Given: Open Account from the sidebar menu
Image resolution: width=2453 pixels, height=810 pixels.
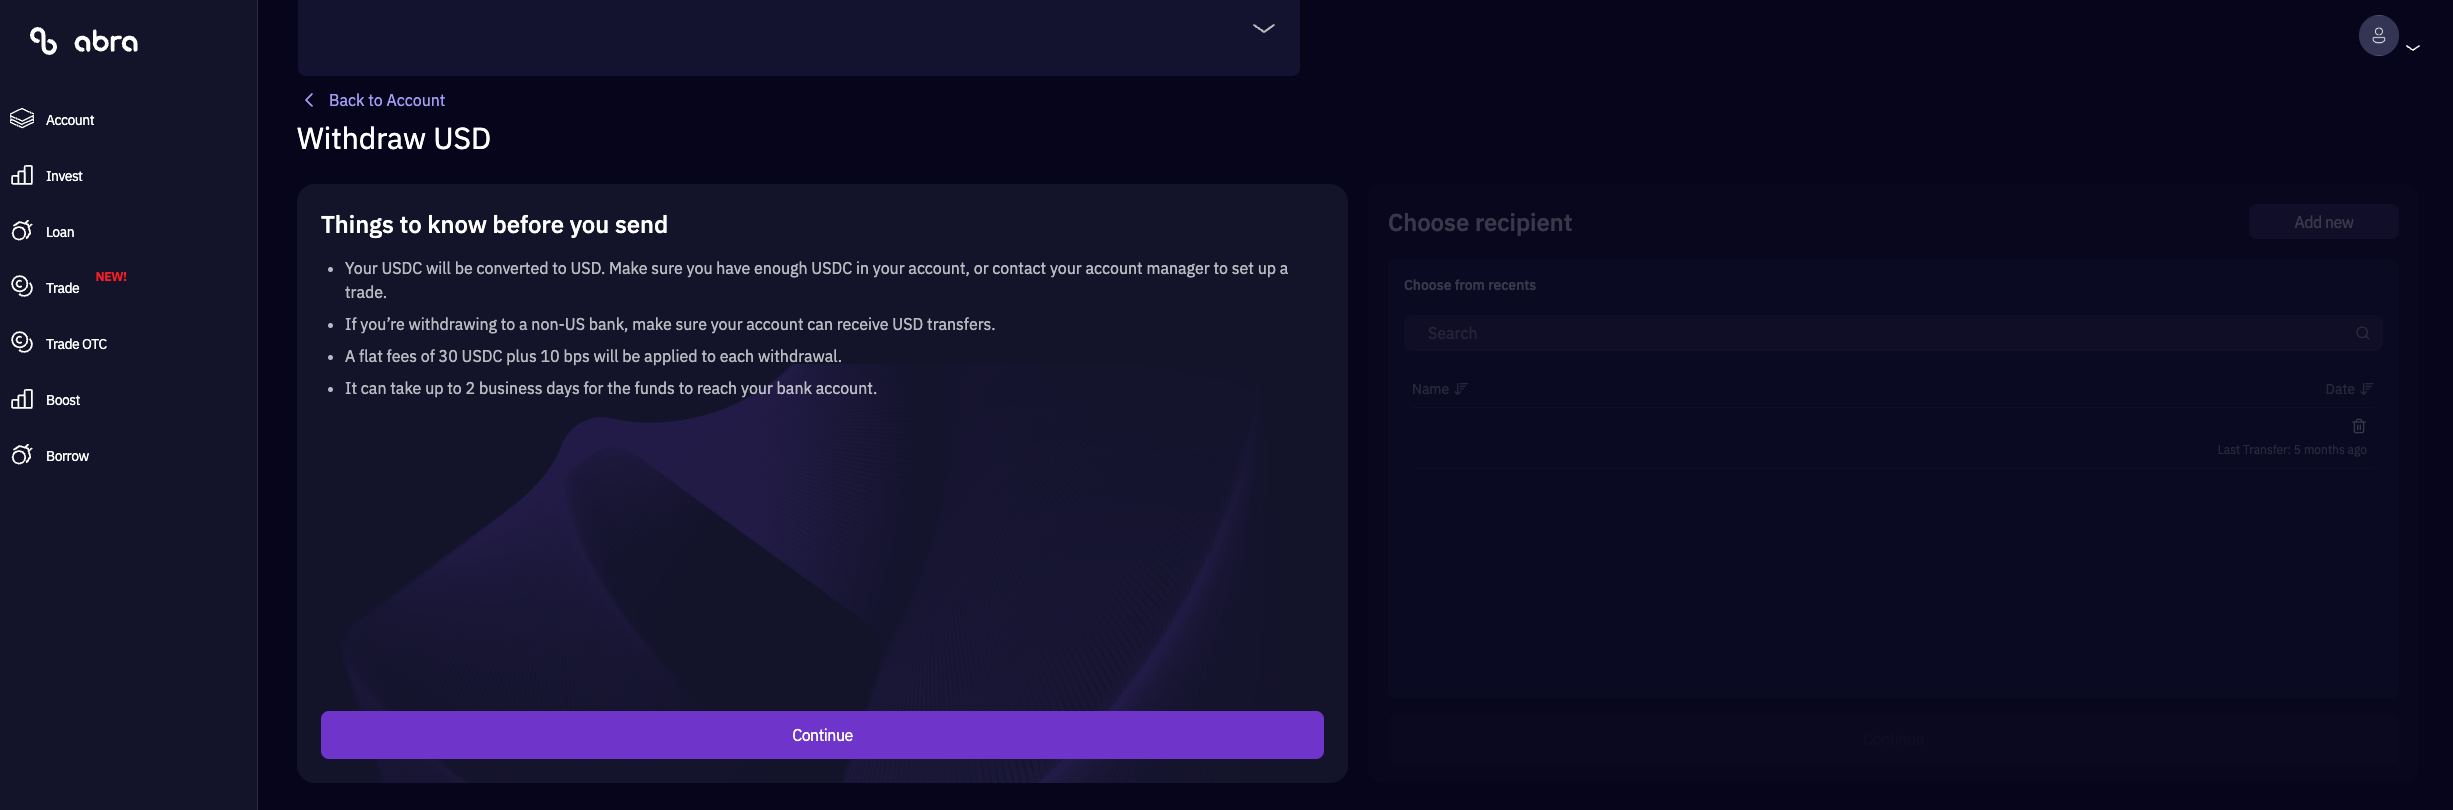Looking at the screenshot, I should tap(70, 119).
